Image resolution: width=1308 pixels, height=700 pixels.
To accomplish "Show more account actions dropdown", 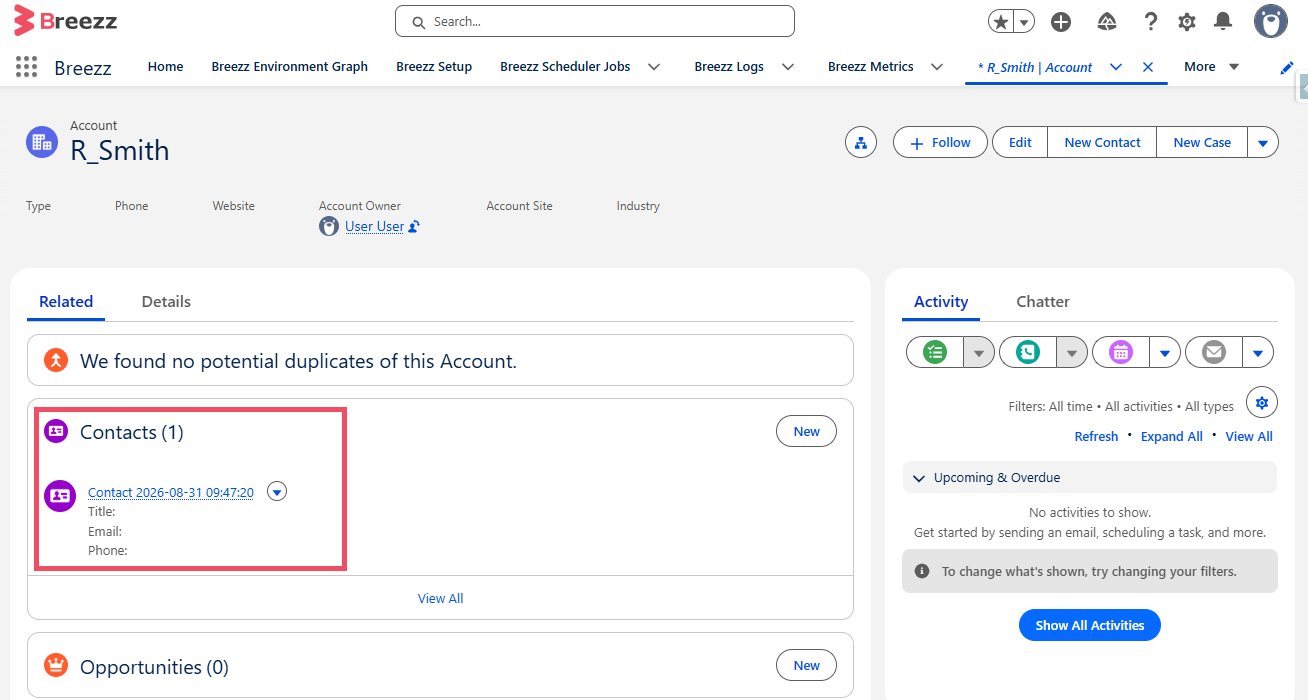I will pos(1263,143).
